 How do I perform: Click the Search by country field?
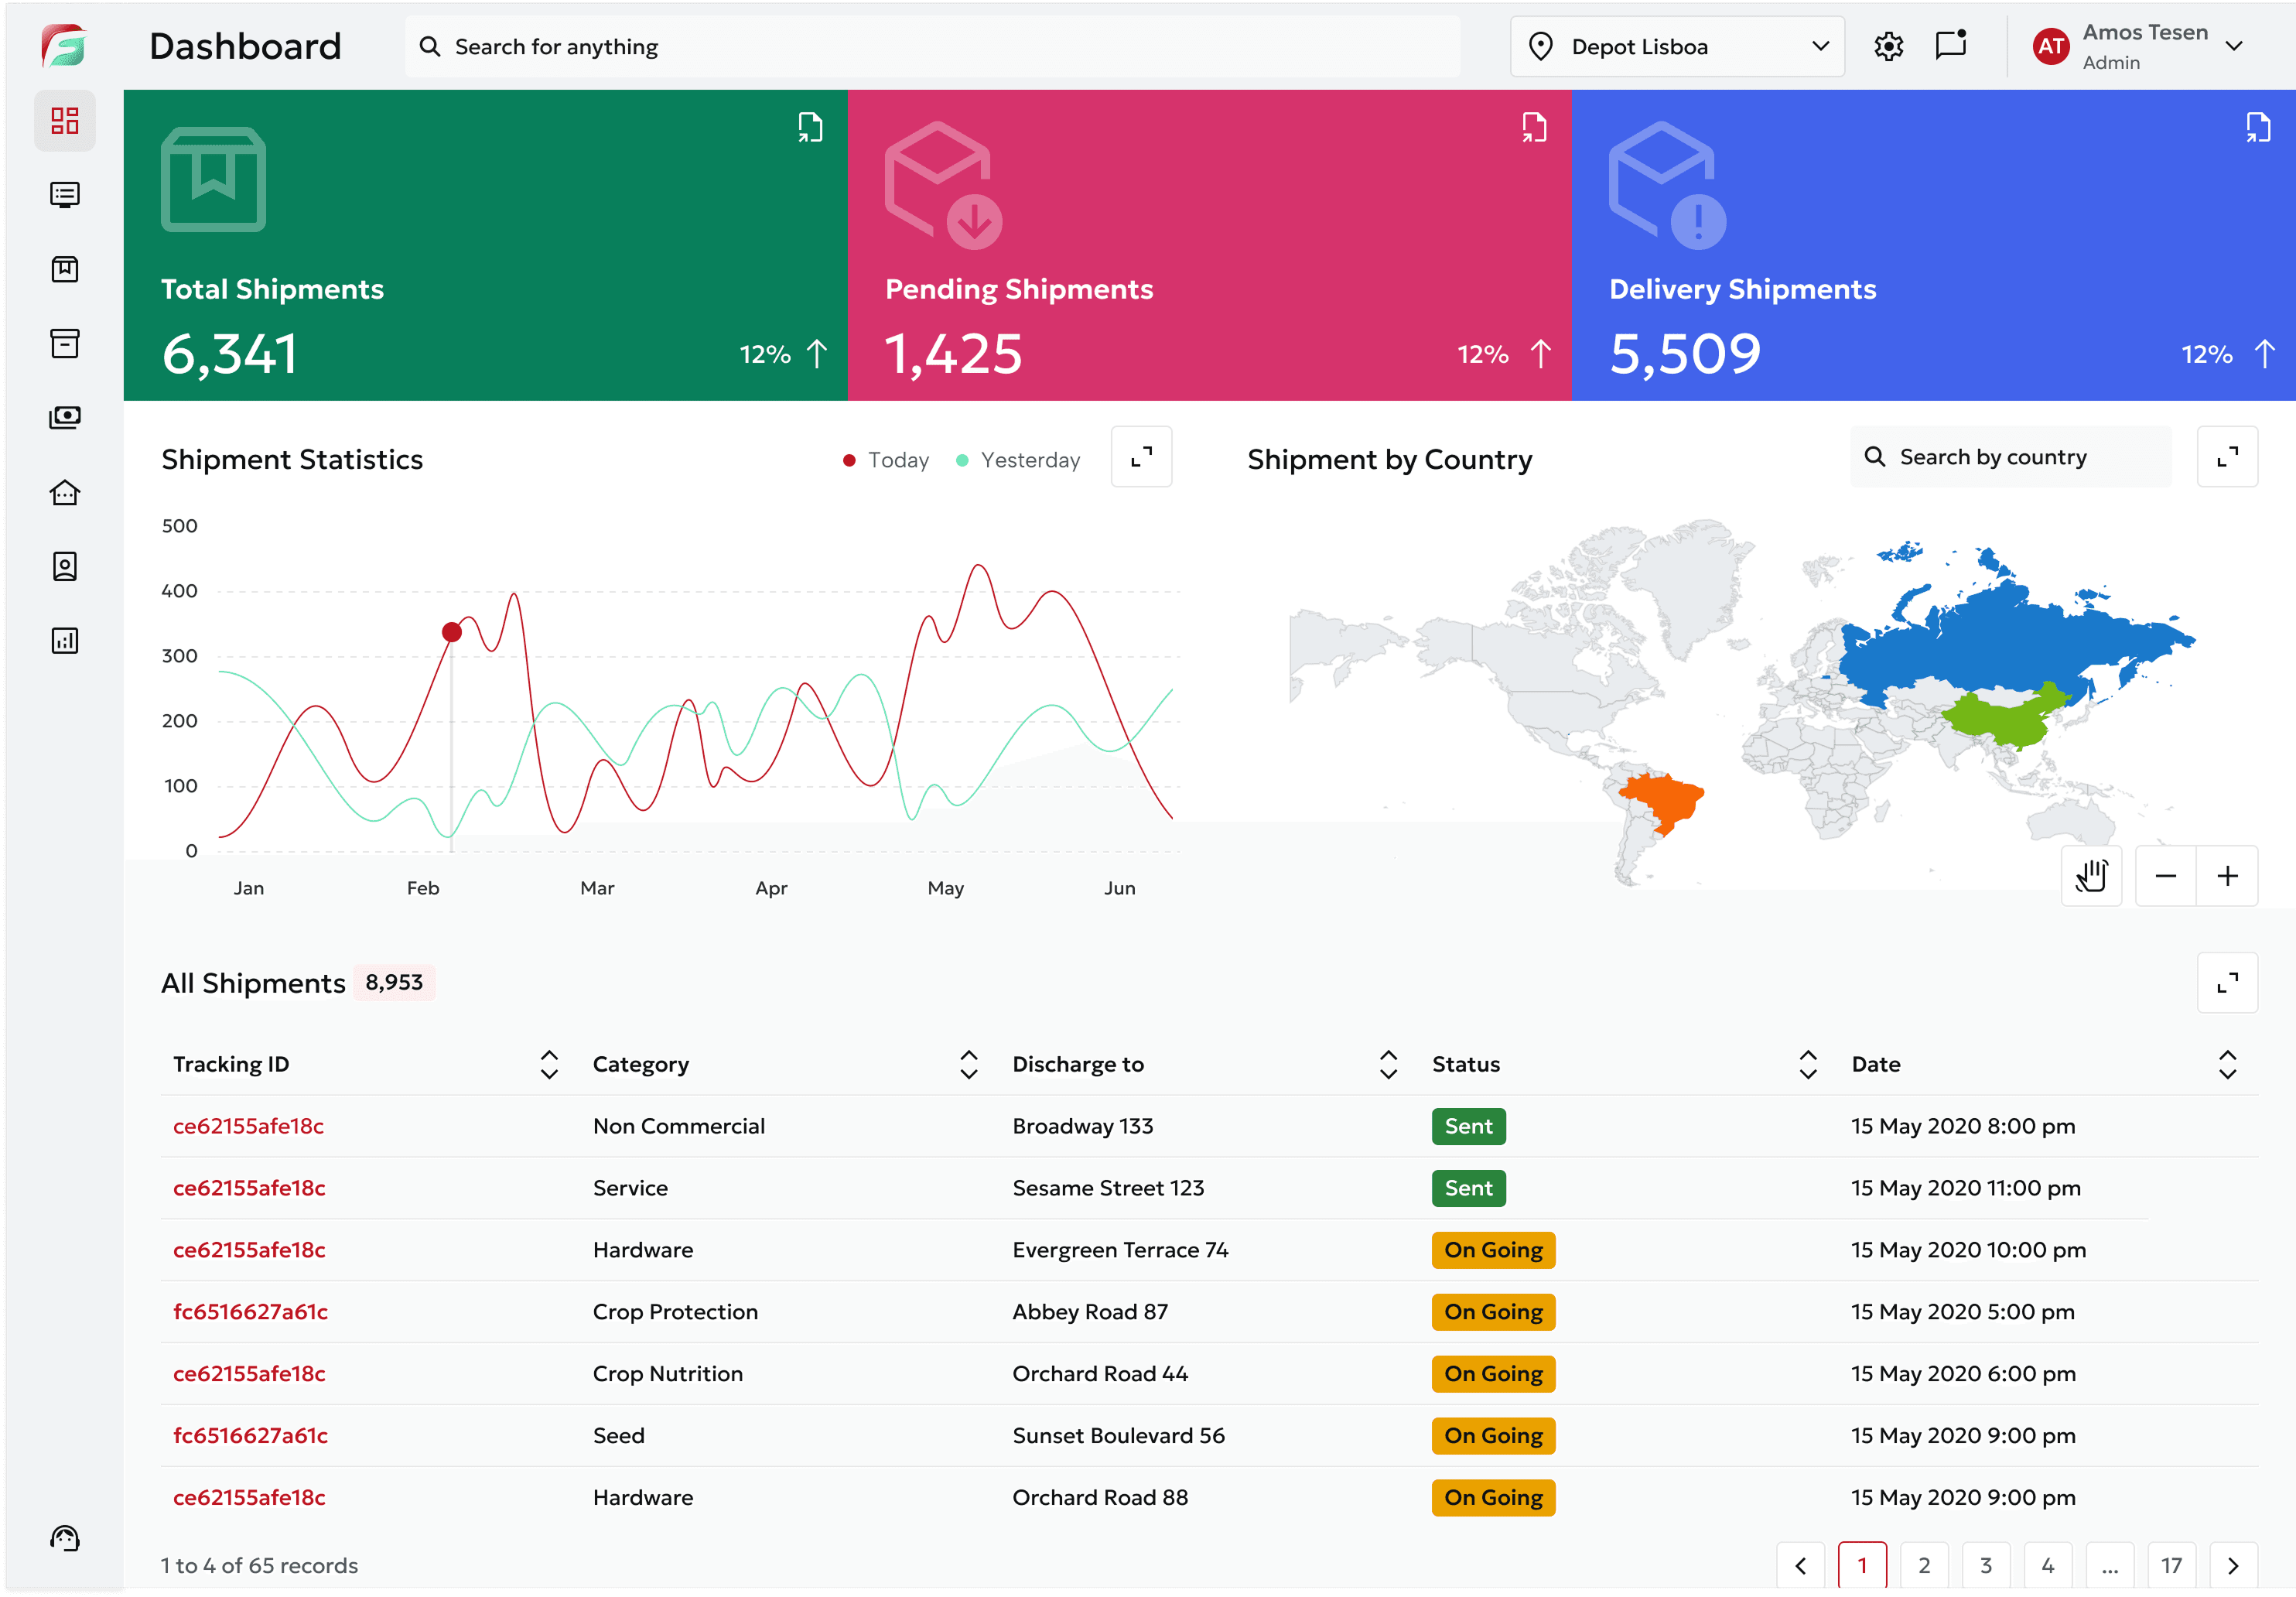pos(2010,457)
